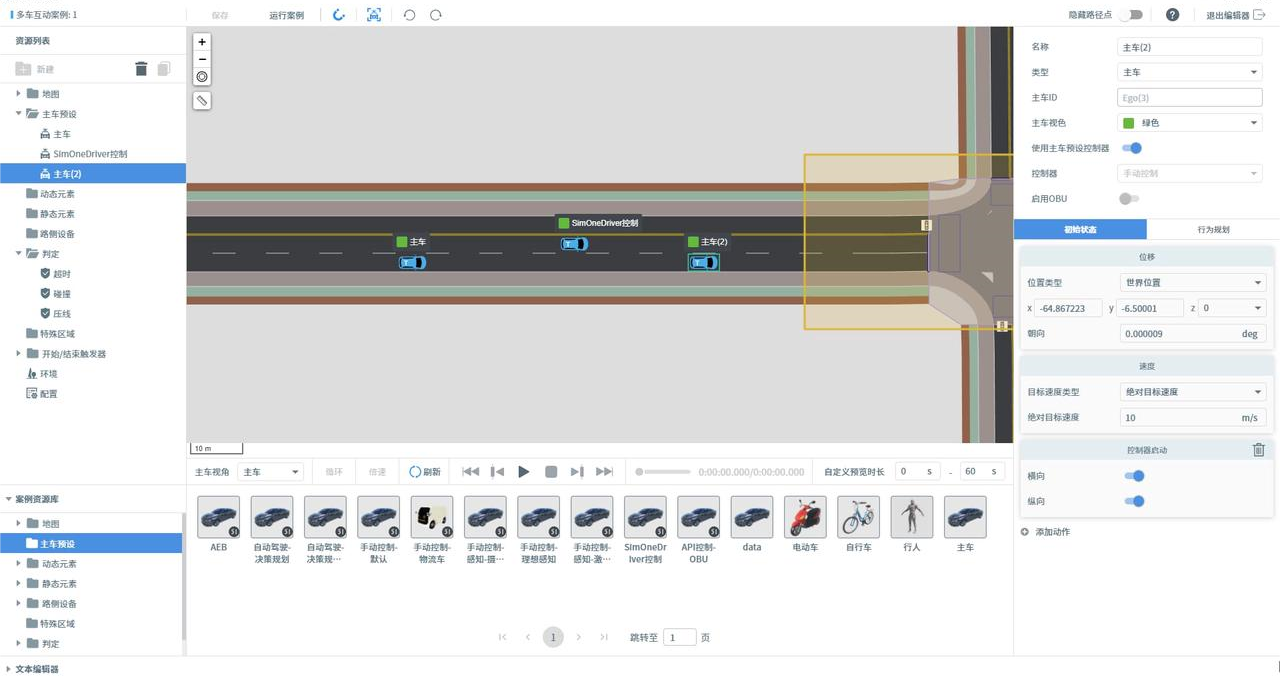Viewport: 1280px width, 681px height.
Task: Click the redo arrow in top toolbar
Action: [x=436, y=15]
